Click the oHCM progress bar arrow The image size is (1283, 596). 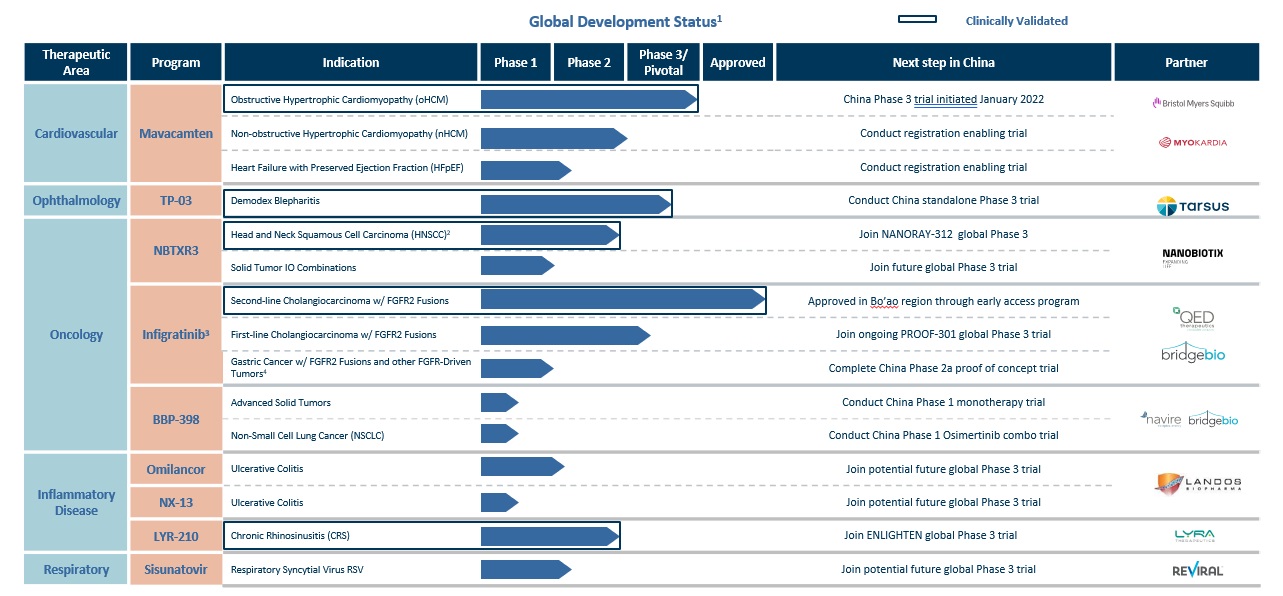pyautogui.click(x=588, y=99)
